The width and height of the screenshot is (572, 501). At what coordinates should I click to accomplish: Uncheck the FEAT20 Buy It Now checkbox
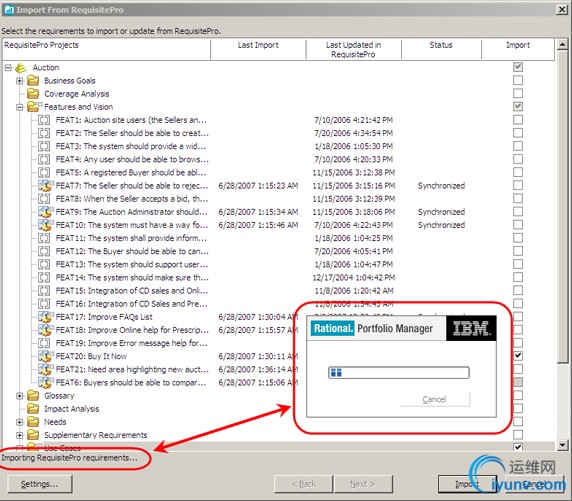click(x=518, y=356)
